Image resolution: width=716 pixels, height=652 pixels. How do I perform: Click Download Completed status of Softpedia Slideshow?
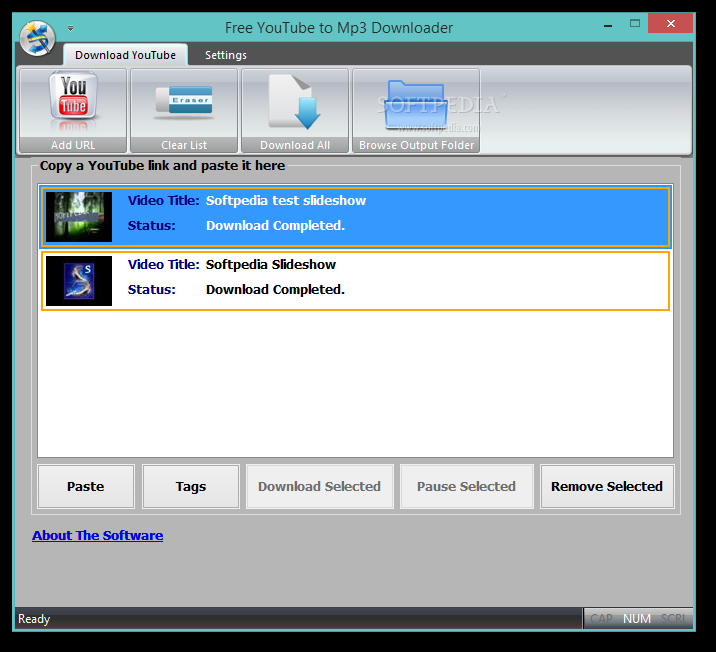[275, 289]
